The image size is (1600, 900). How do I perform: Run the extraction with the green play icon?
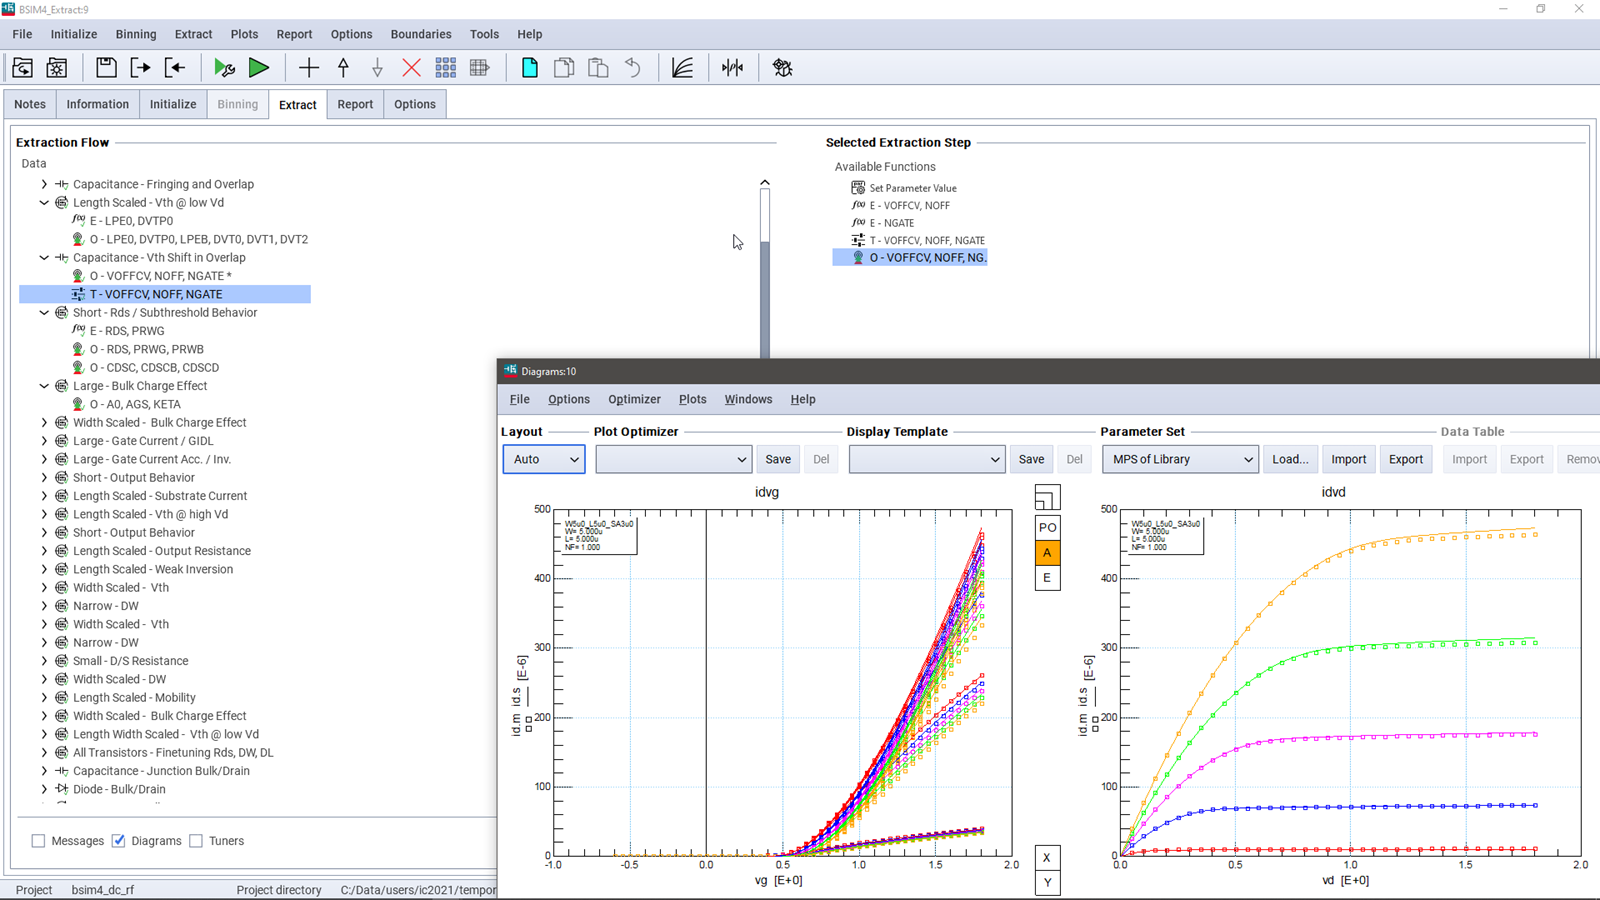tap(259, 67)
